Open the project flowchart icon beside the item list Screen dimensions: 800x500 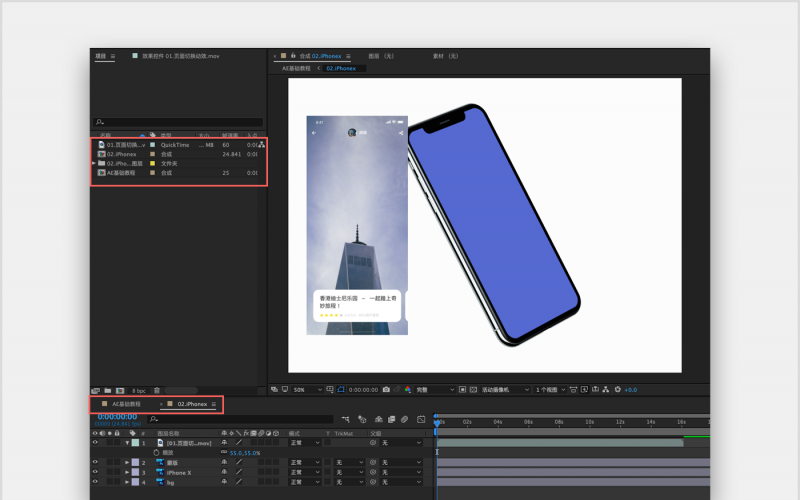(x=262, y=145)
